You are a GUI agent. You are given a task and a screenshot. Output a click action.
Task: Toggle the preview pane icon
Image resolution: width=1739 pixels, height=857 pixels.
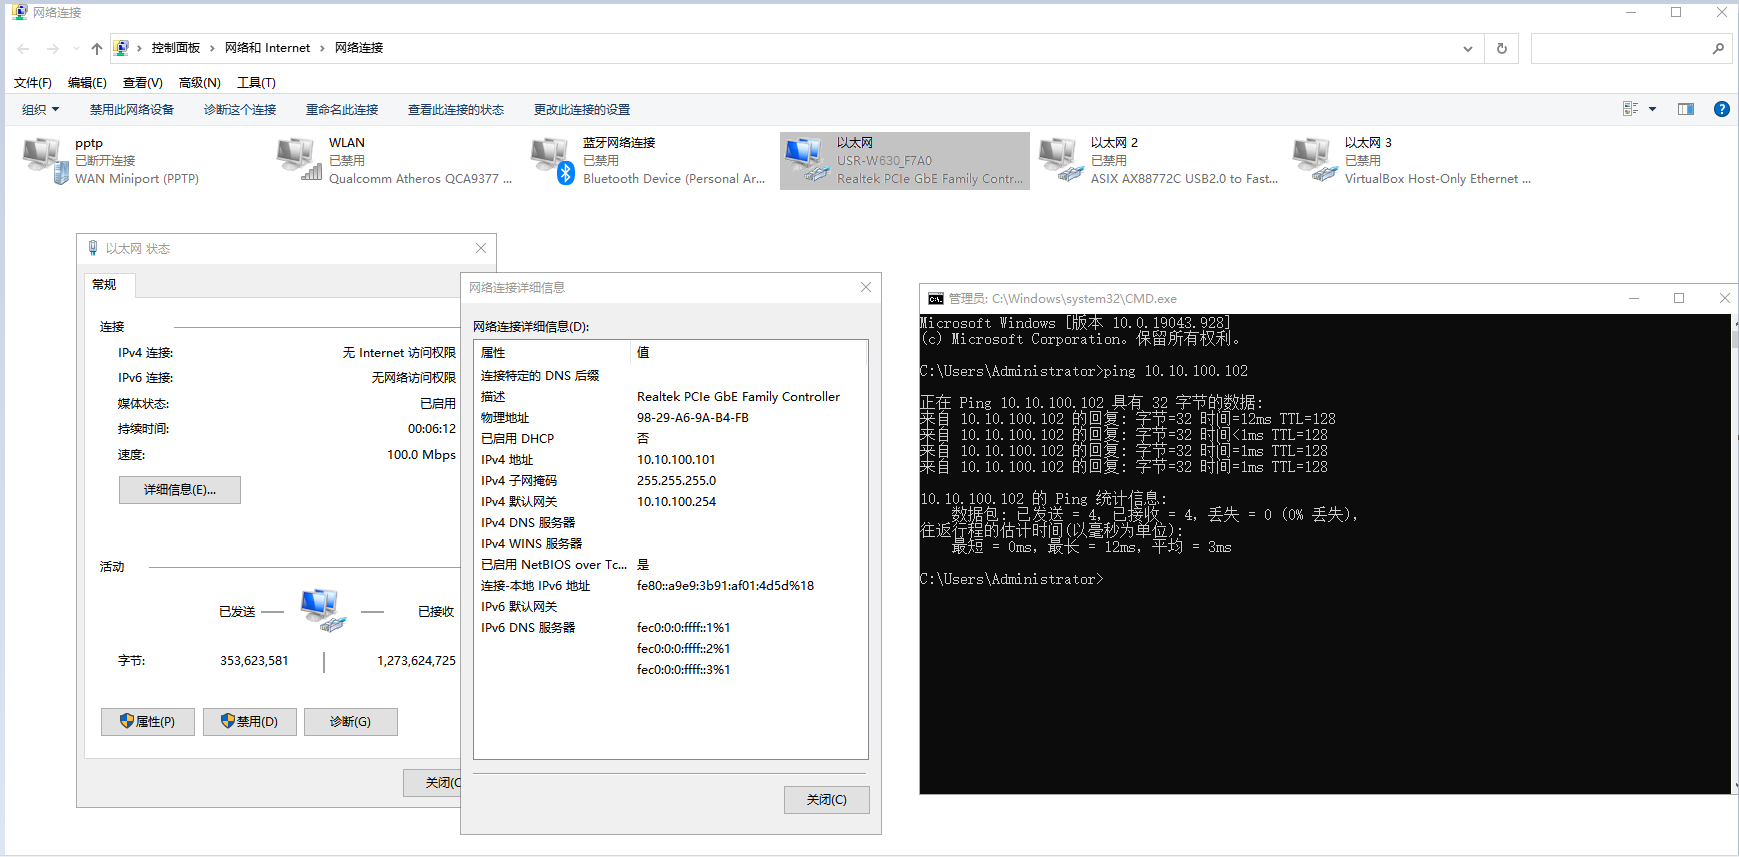tap(1686, 109)
